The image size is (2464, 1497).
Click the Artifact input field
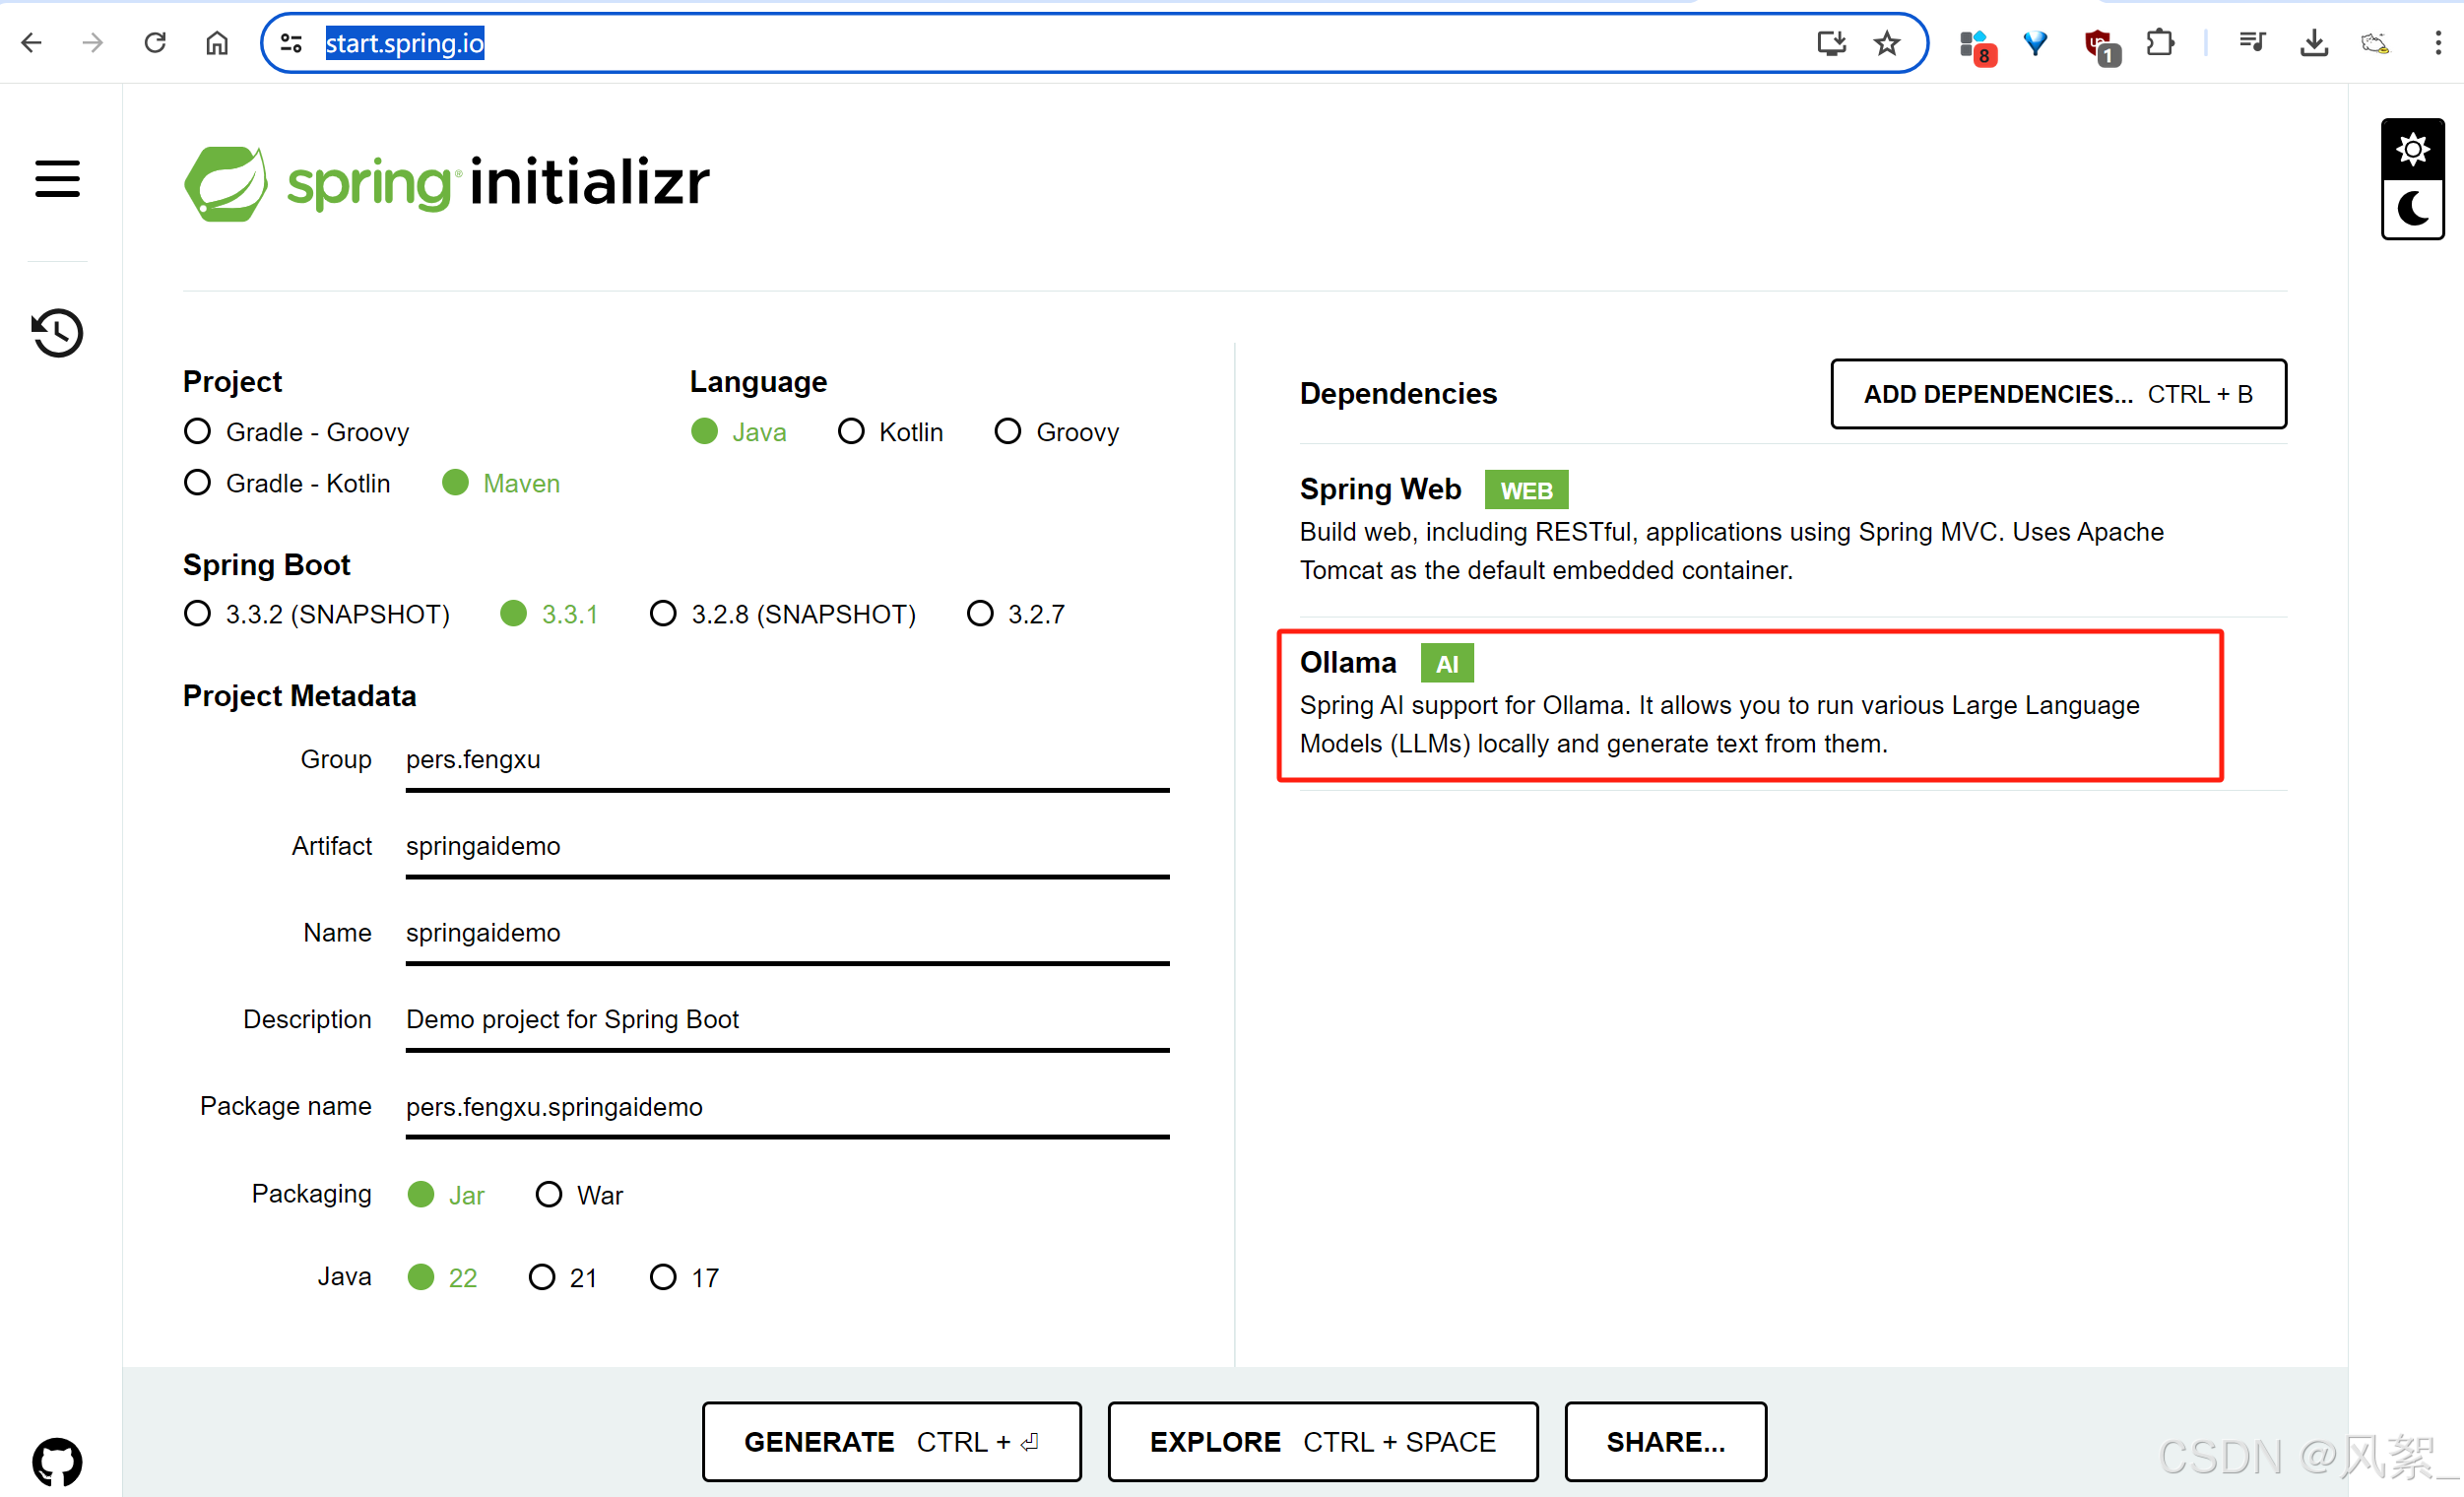(788, 847)
